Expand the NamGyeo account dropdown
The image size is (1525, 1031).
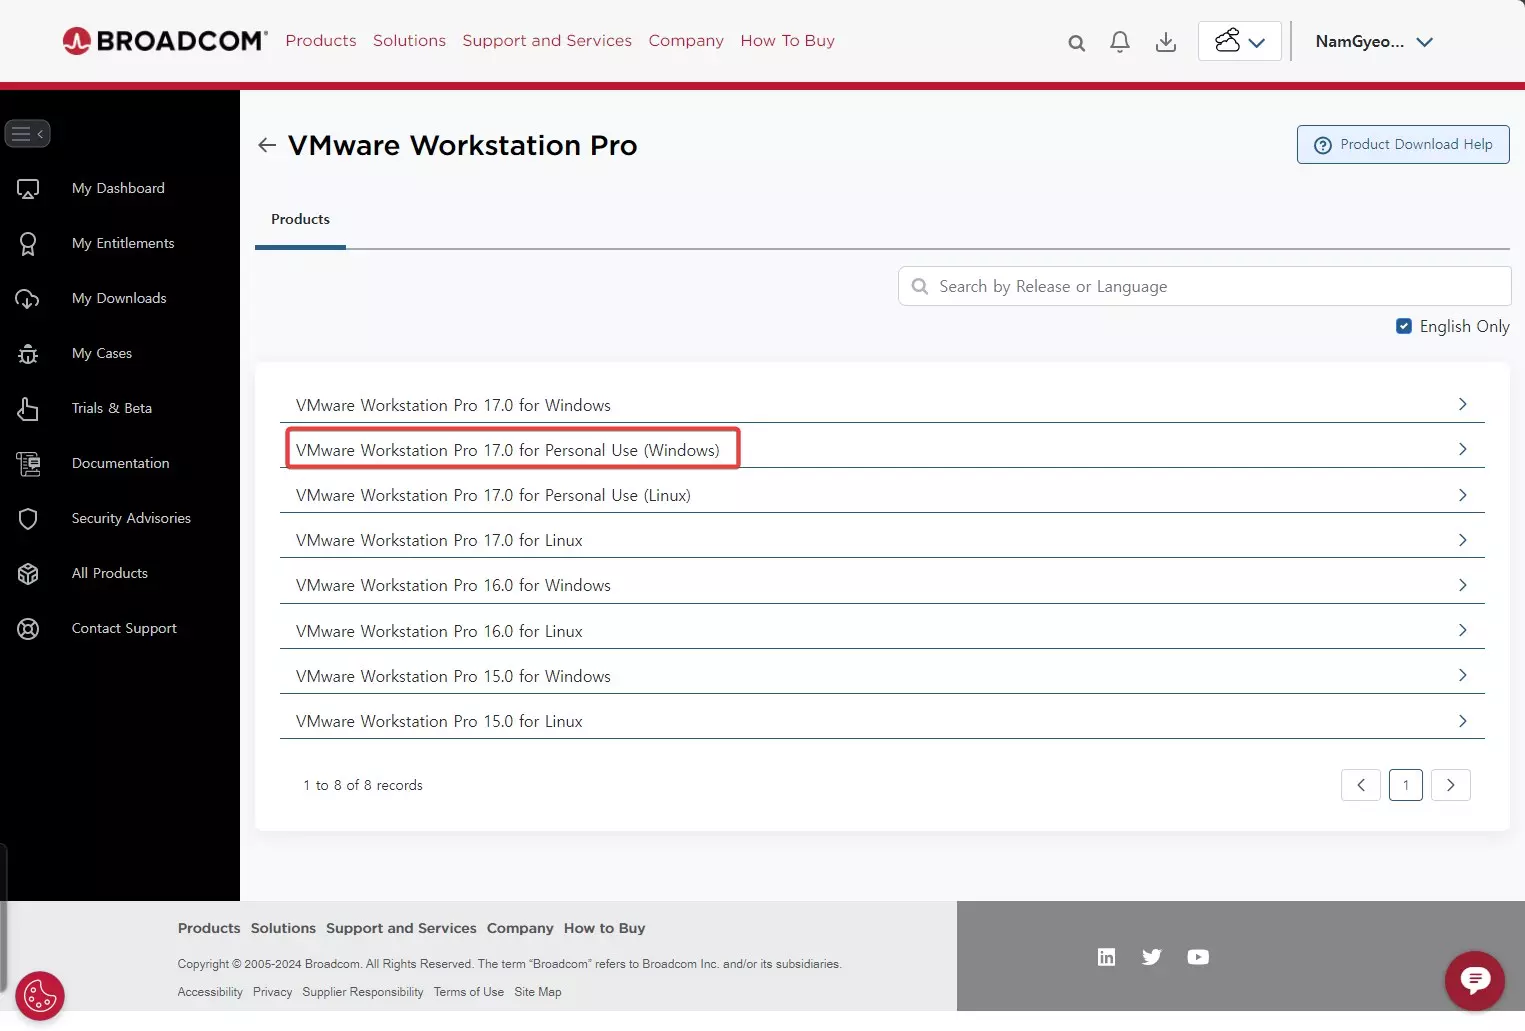pos(1374,41)
